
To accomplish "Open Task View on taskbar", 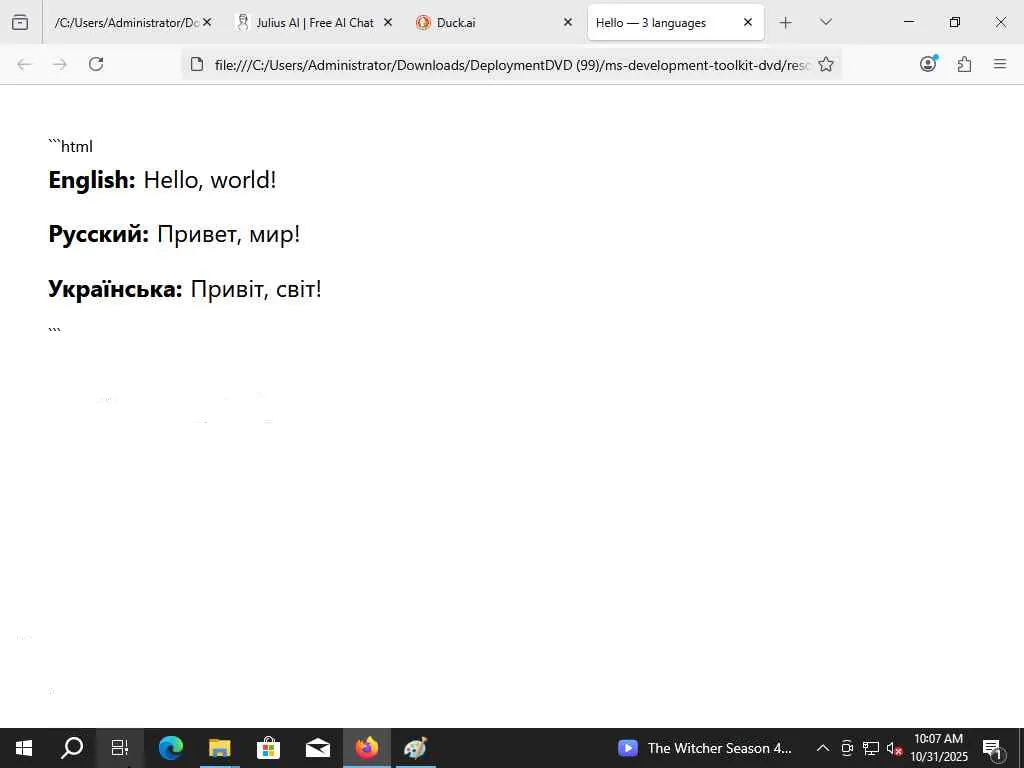I will point(120,748).
